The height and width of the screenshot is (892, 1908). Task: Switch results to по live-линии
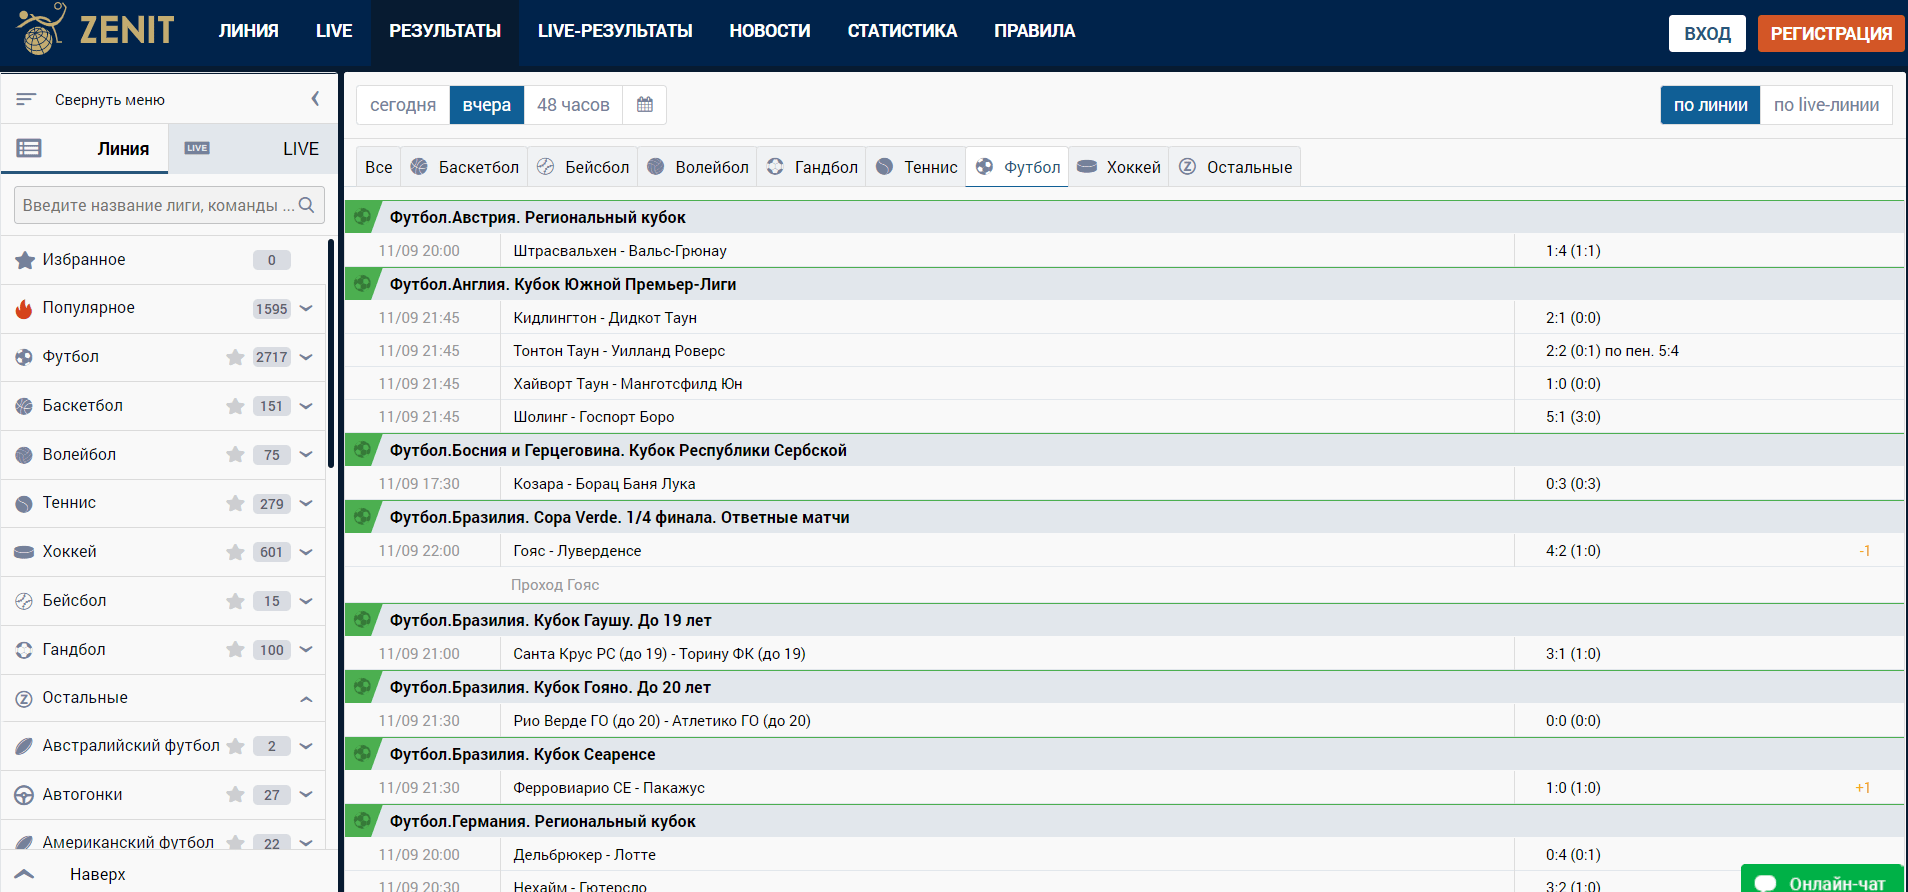tap(1826, 105)
